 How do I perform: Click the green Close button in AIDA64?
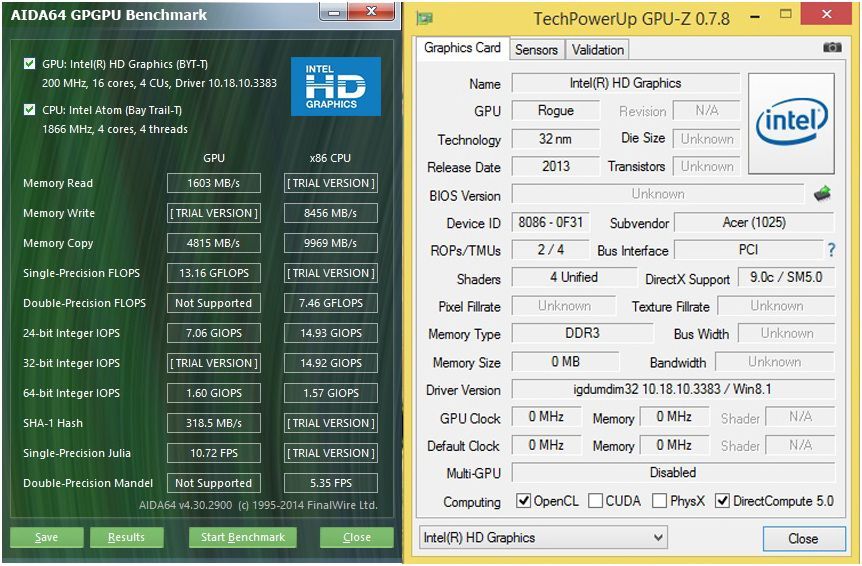point(357,537)
